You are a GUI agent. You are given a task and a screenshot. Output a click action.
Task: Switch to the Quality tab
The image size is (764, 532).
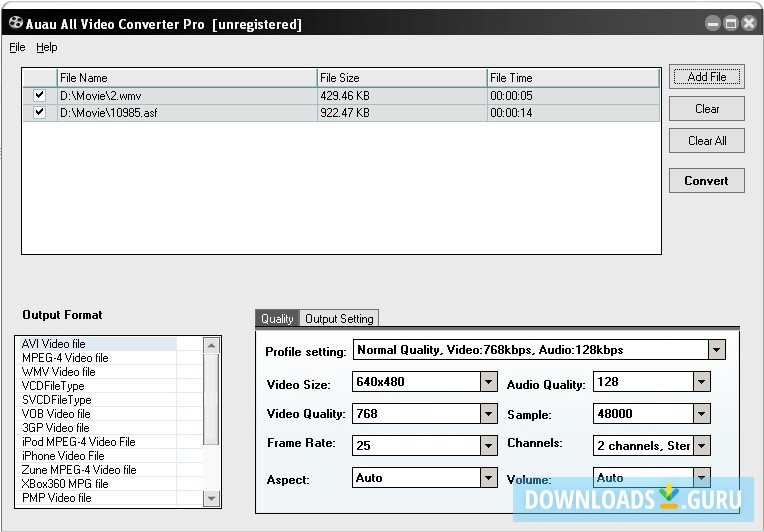click(x=277, y=319)
